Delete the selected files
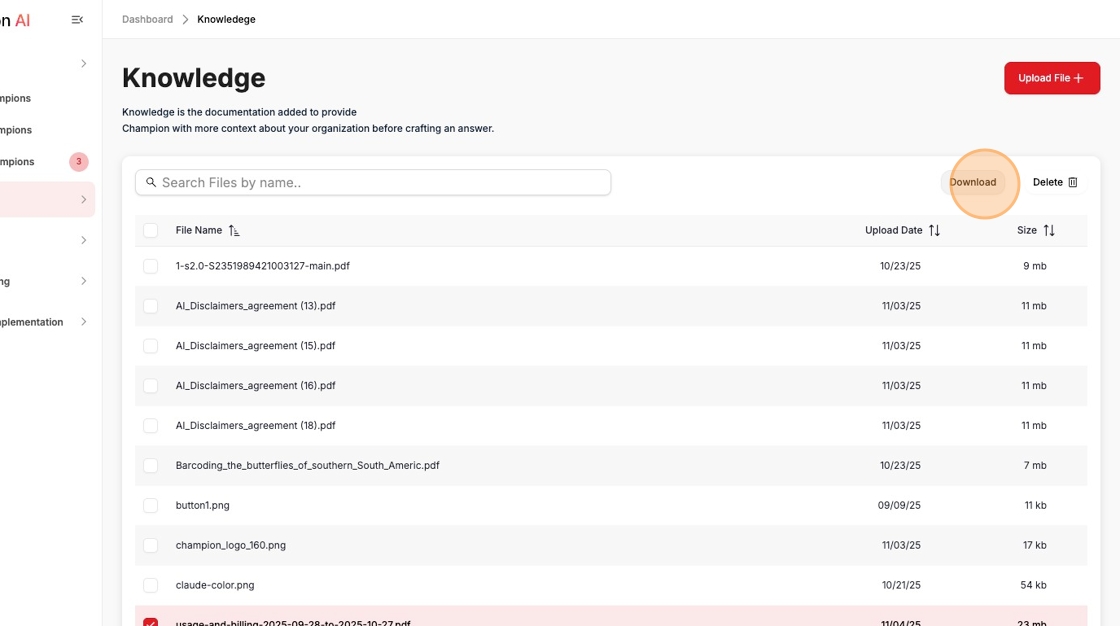 (x=1054, y=182)
